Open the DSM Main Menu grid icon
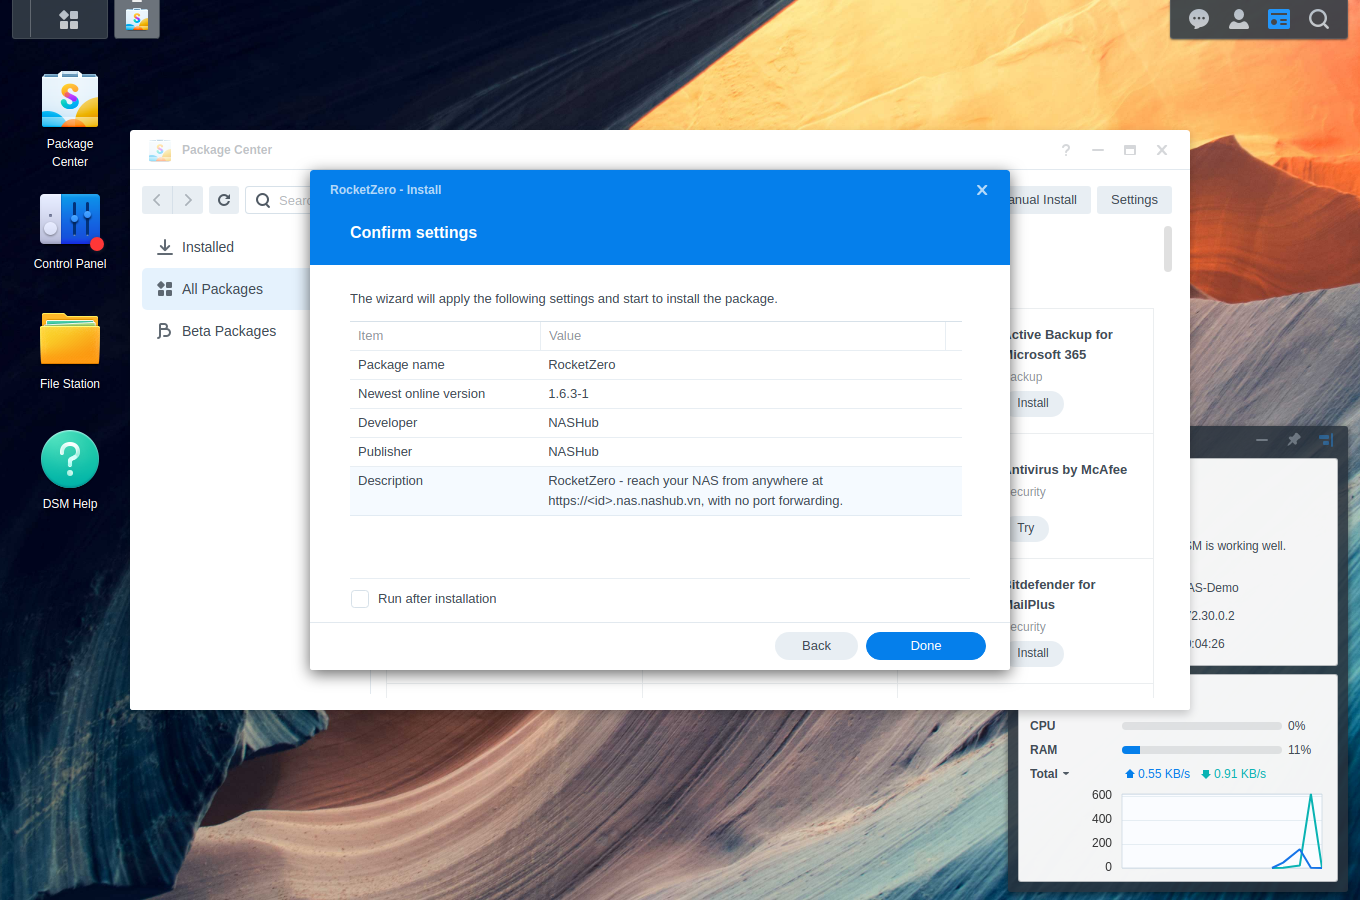The image size is (1360, 900). [x=69, y=19]
